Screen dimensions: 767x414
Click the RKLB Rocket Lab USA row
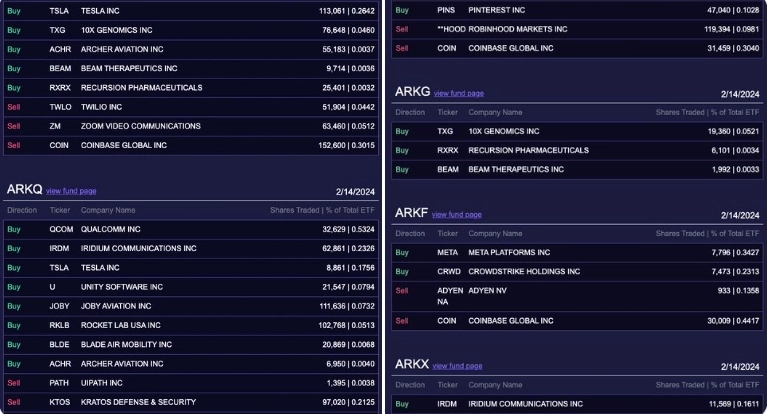click(191, 325)
